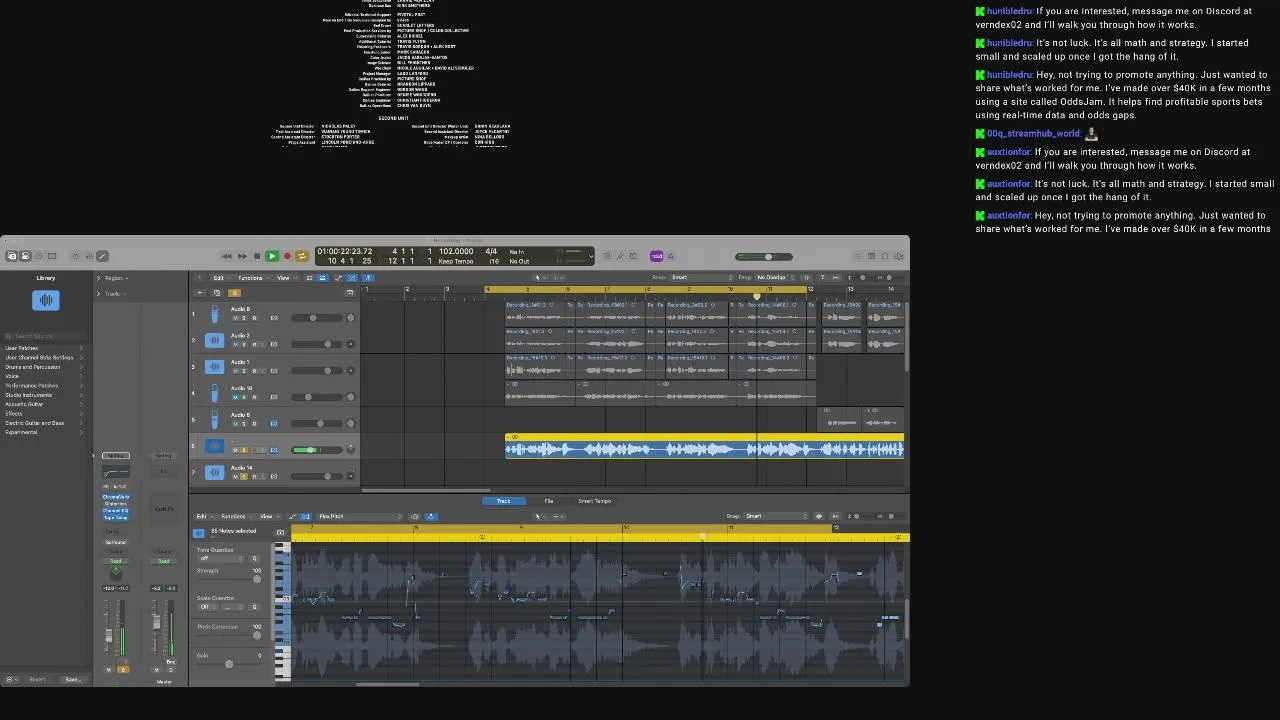Click the Library search field
Viewport: 1280px width, 720px height.
point(46,336)
